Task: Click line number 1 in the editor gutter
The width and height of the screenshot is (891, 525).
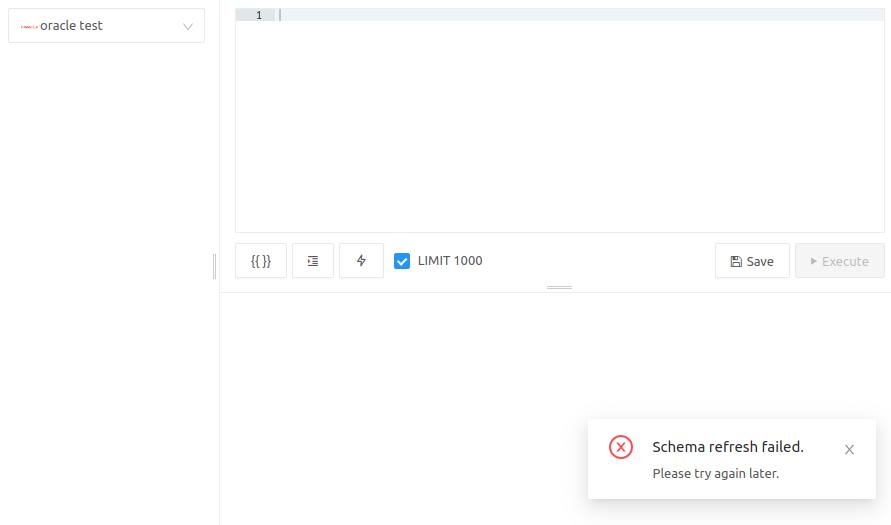Action: [x=259, y=15]
